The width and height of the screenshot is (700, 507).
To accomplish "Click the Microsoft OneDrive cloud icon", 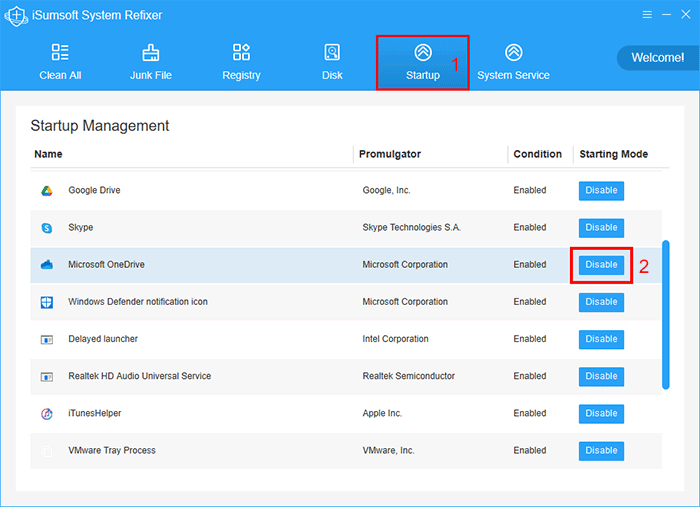I will (47, 265).
